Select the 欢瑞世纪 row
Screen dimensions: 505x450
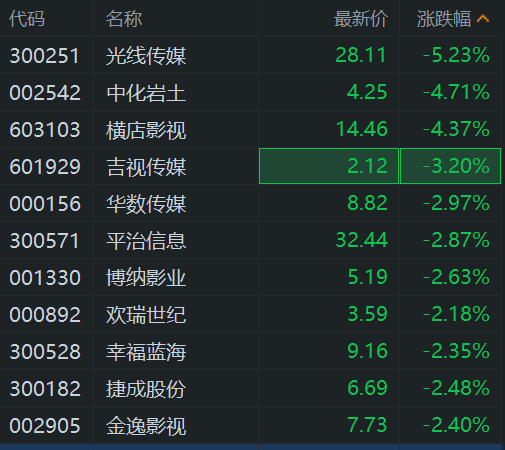pos(251,314)
